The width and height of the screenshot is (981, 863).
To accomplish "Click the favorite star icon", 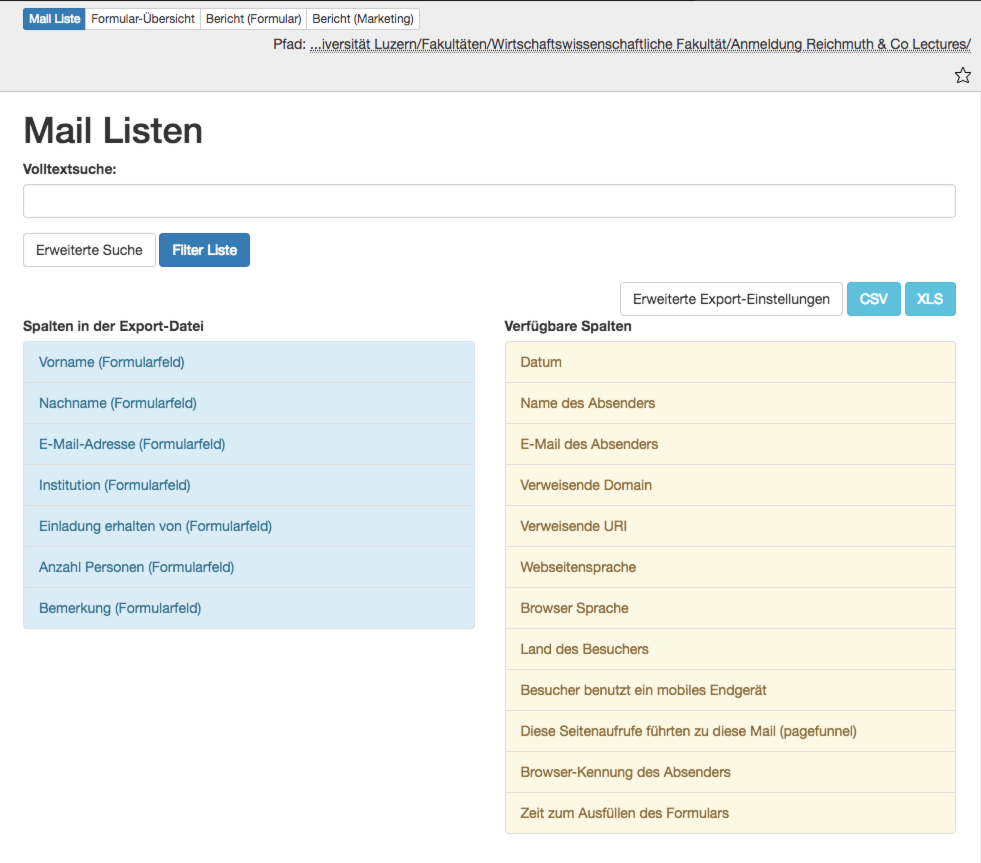I will (962, 75).
